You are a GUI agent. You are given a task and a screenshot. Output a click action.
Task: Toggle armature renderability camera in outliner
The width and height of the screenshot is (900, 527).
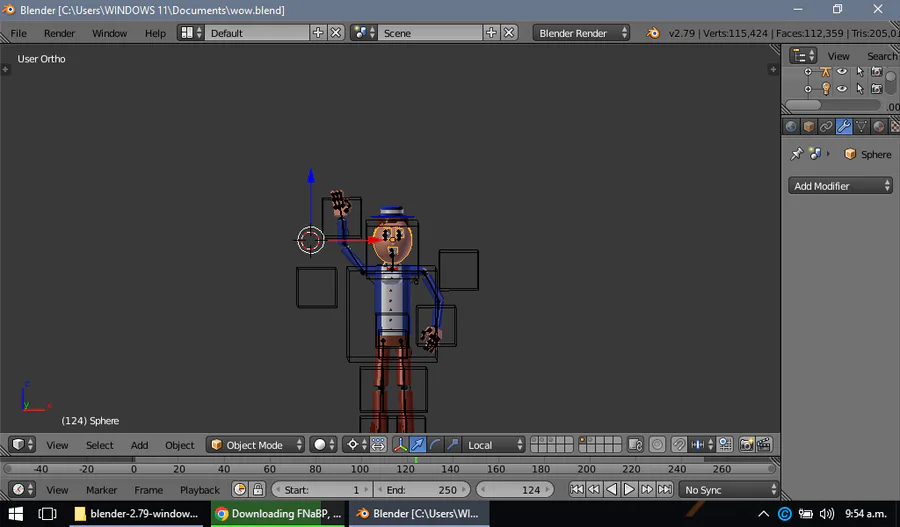(876, 72)
